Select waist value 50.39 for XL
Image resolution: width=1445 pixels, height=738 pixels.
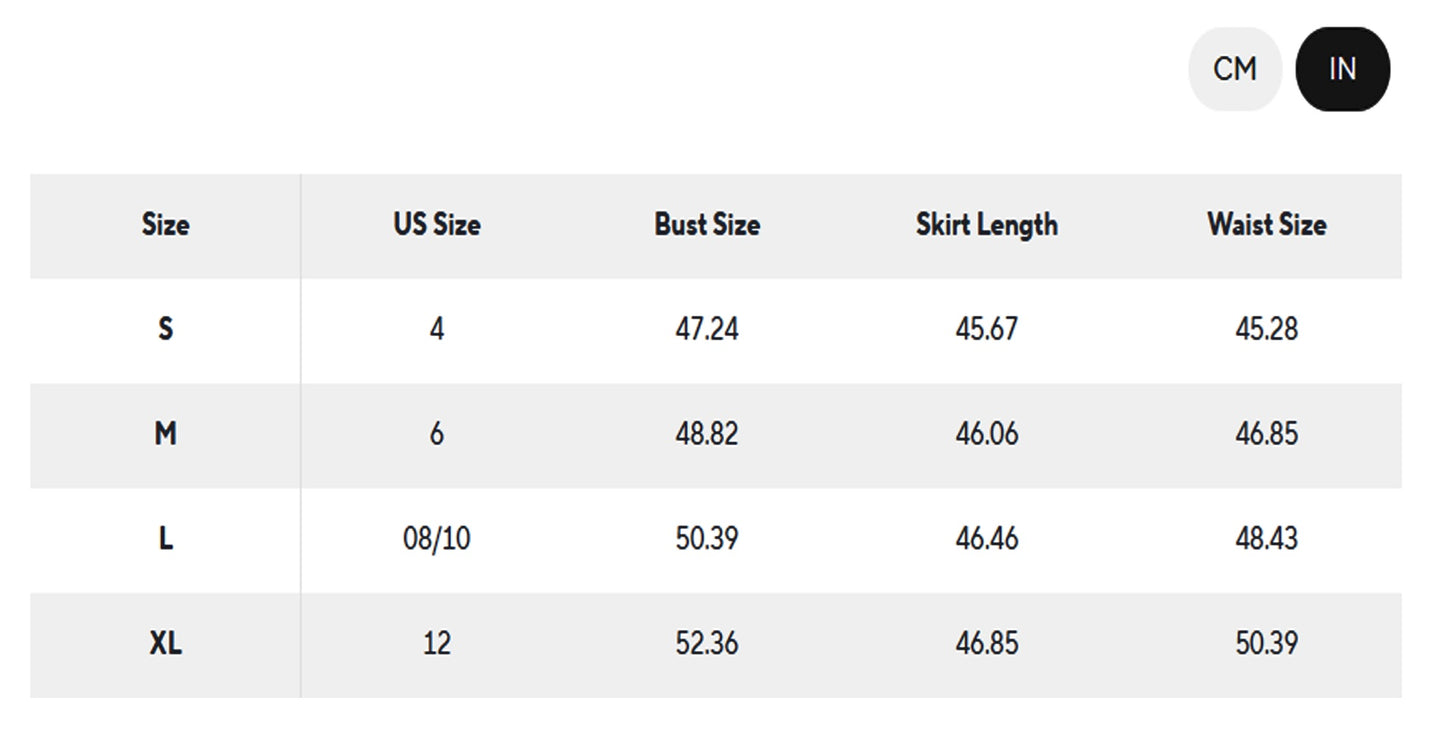tap(1267, 644)
